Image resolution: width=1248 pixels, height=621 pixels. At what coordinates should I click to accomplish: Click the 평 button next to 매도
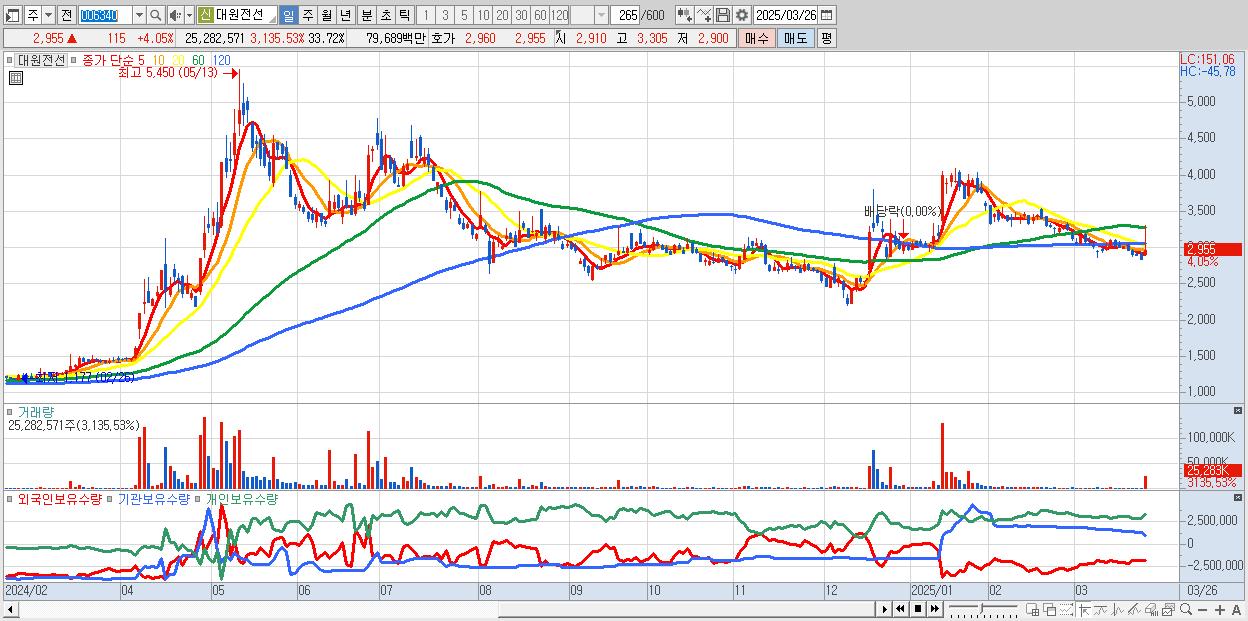(x=826, y=38)
